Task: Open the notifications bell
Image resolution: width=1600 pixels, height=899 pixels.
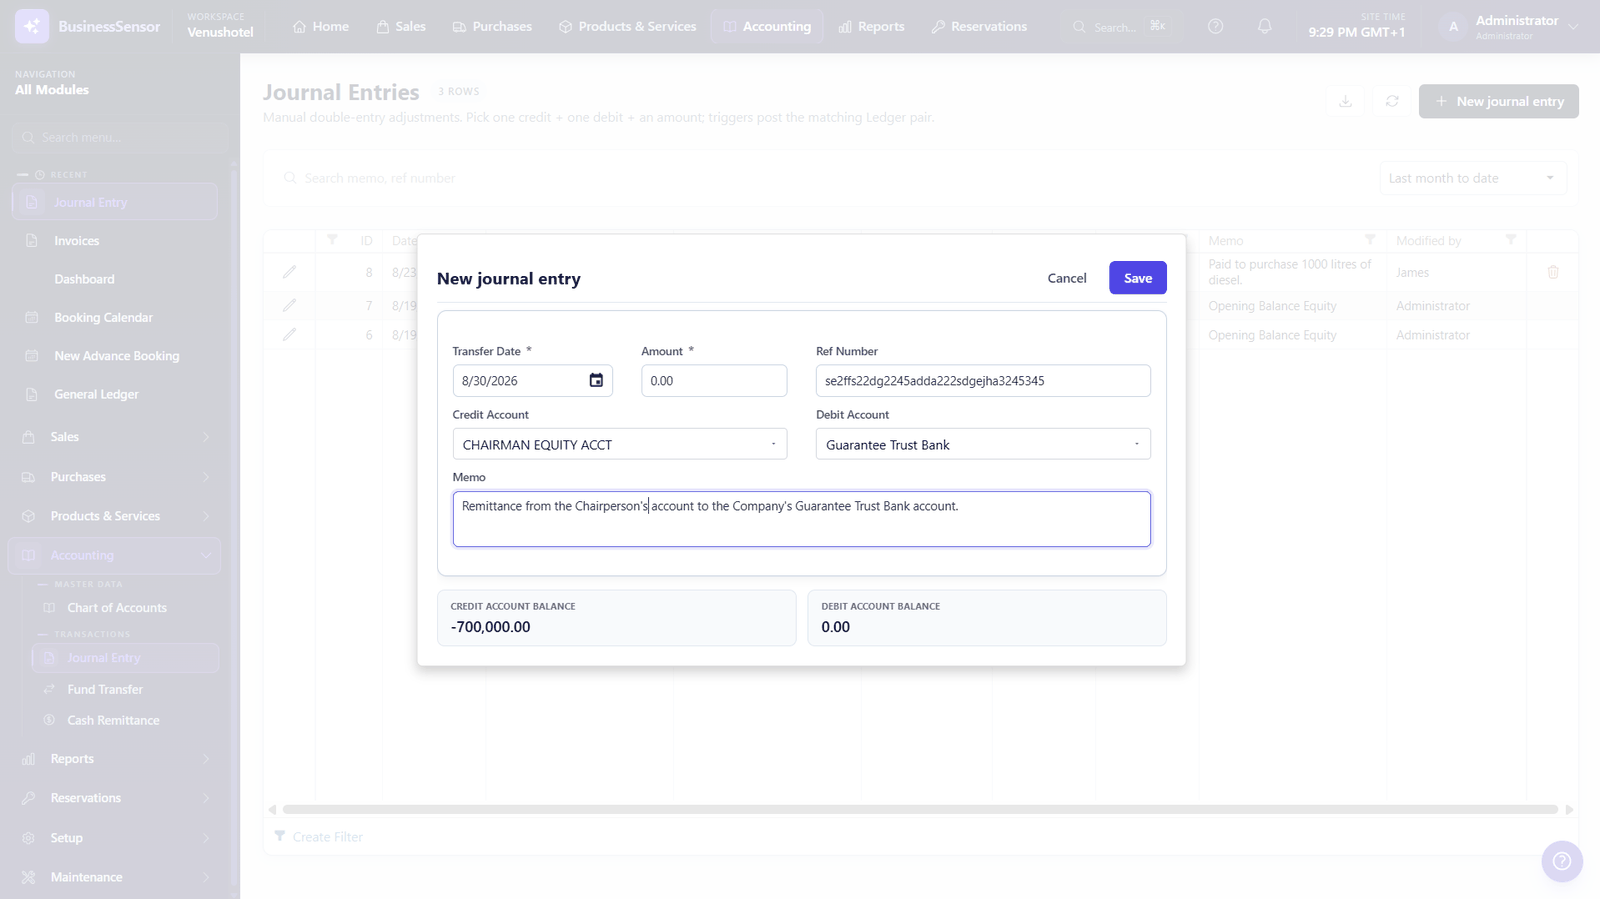Action: click(x=1264, y=26)
